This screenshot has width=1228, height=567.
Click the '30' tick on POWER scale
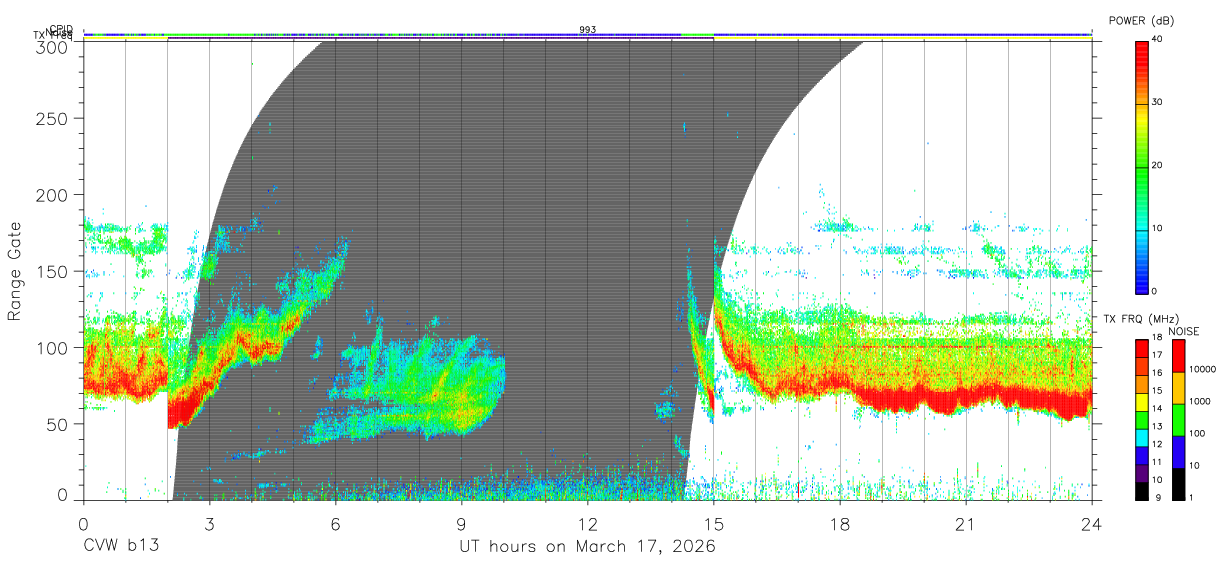click(1157, 103)
